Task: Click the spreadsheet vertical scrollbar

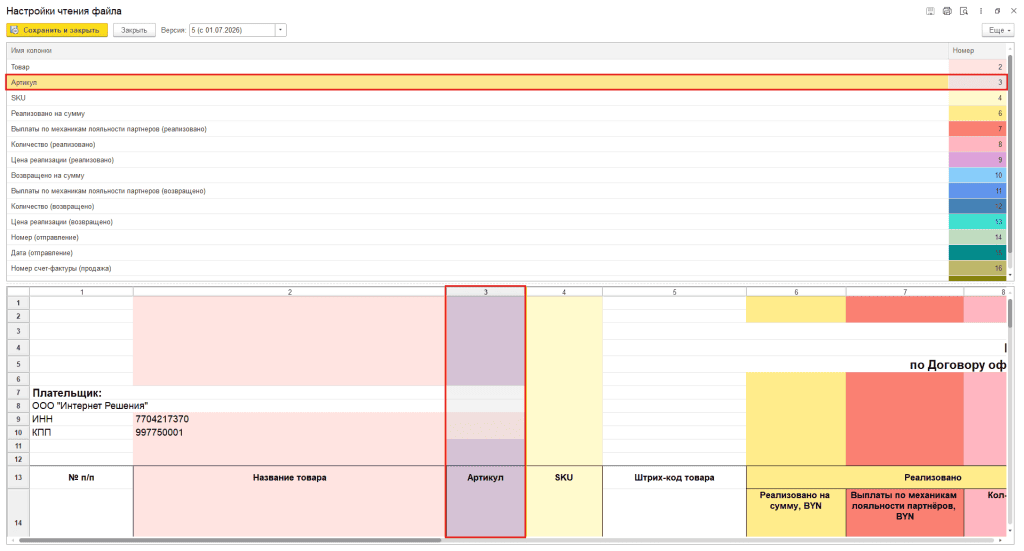Action: [1011, 313]
